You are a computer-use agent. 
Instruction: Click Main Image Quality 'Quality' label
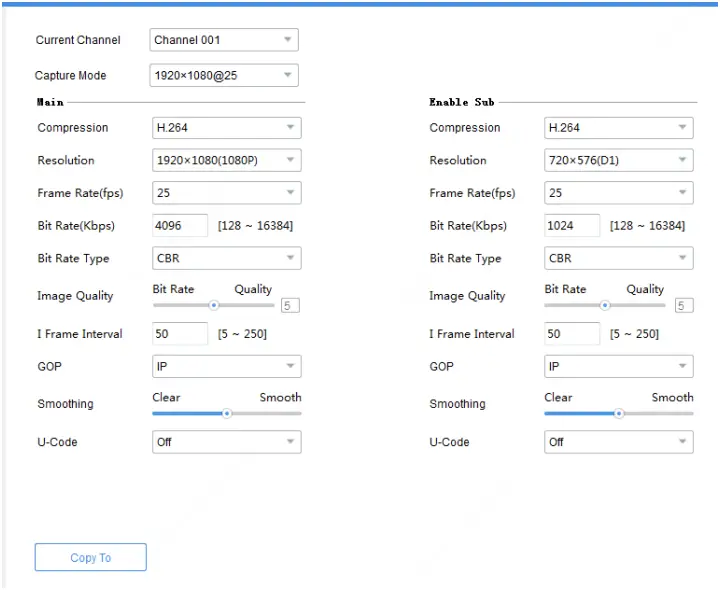click(253, 289)
